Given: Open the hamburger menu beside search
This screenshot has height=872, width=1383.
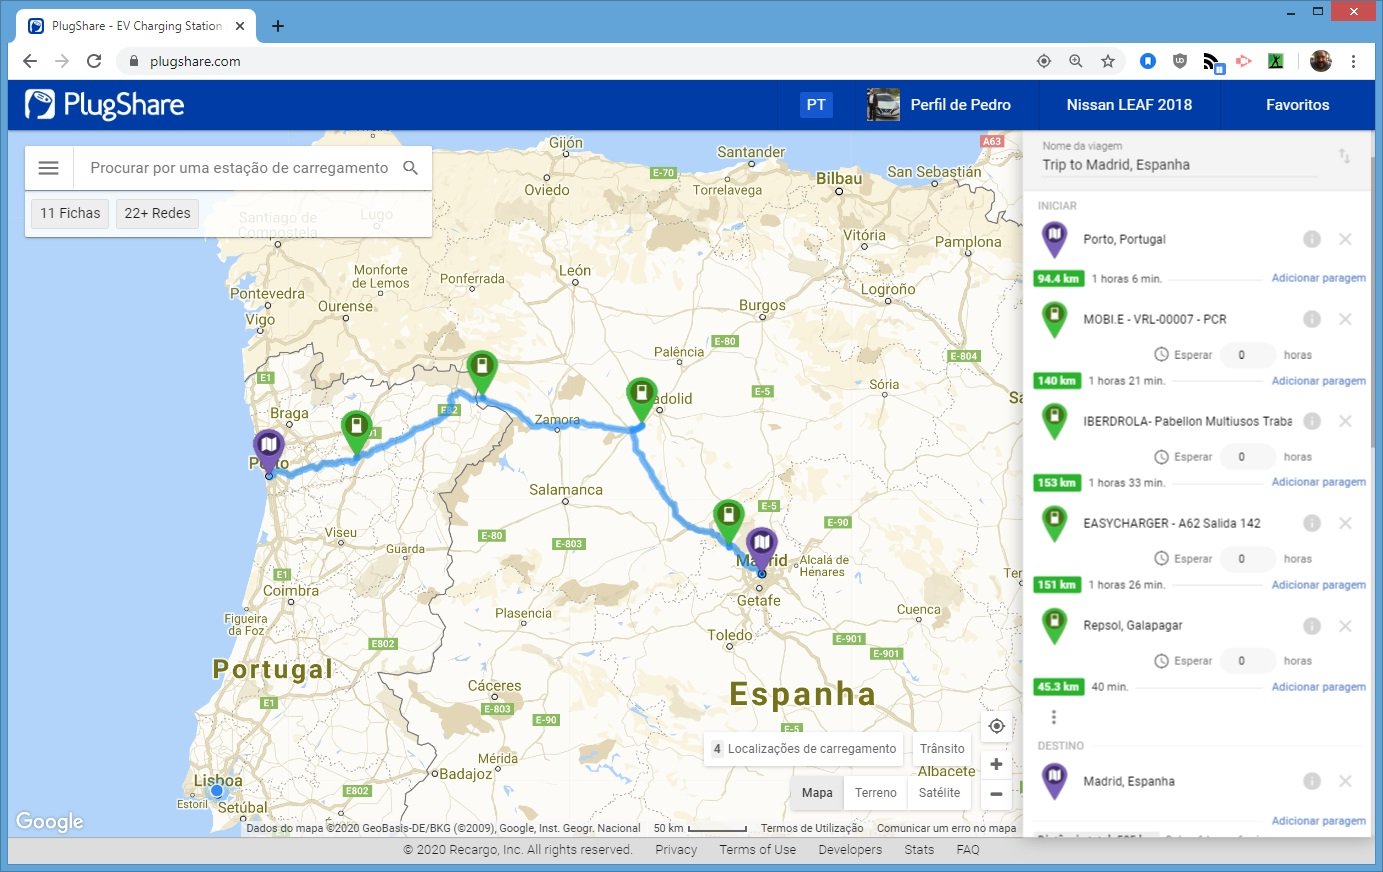Looking at the screenshot, I should click(x=48, y=168).
